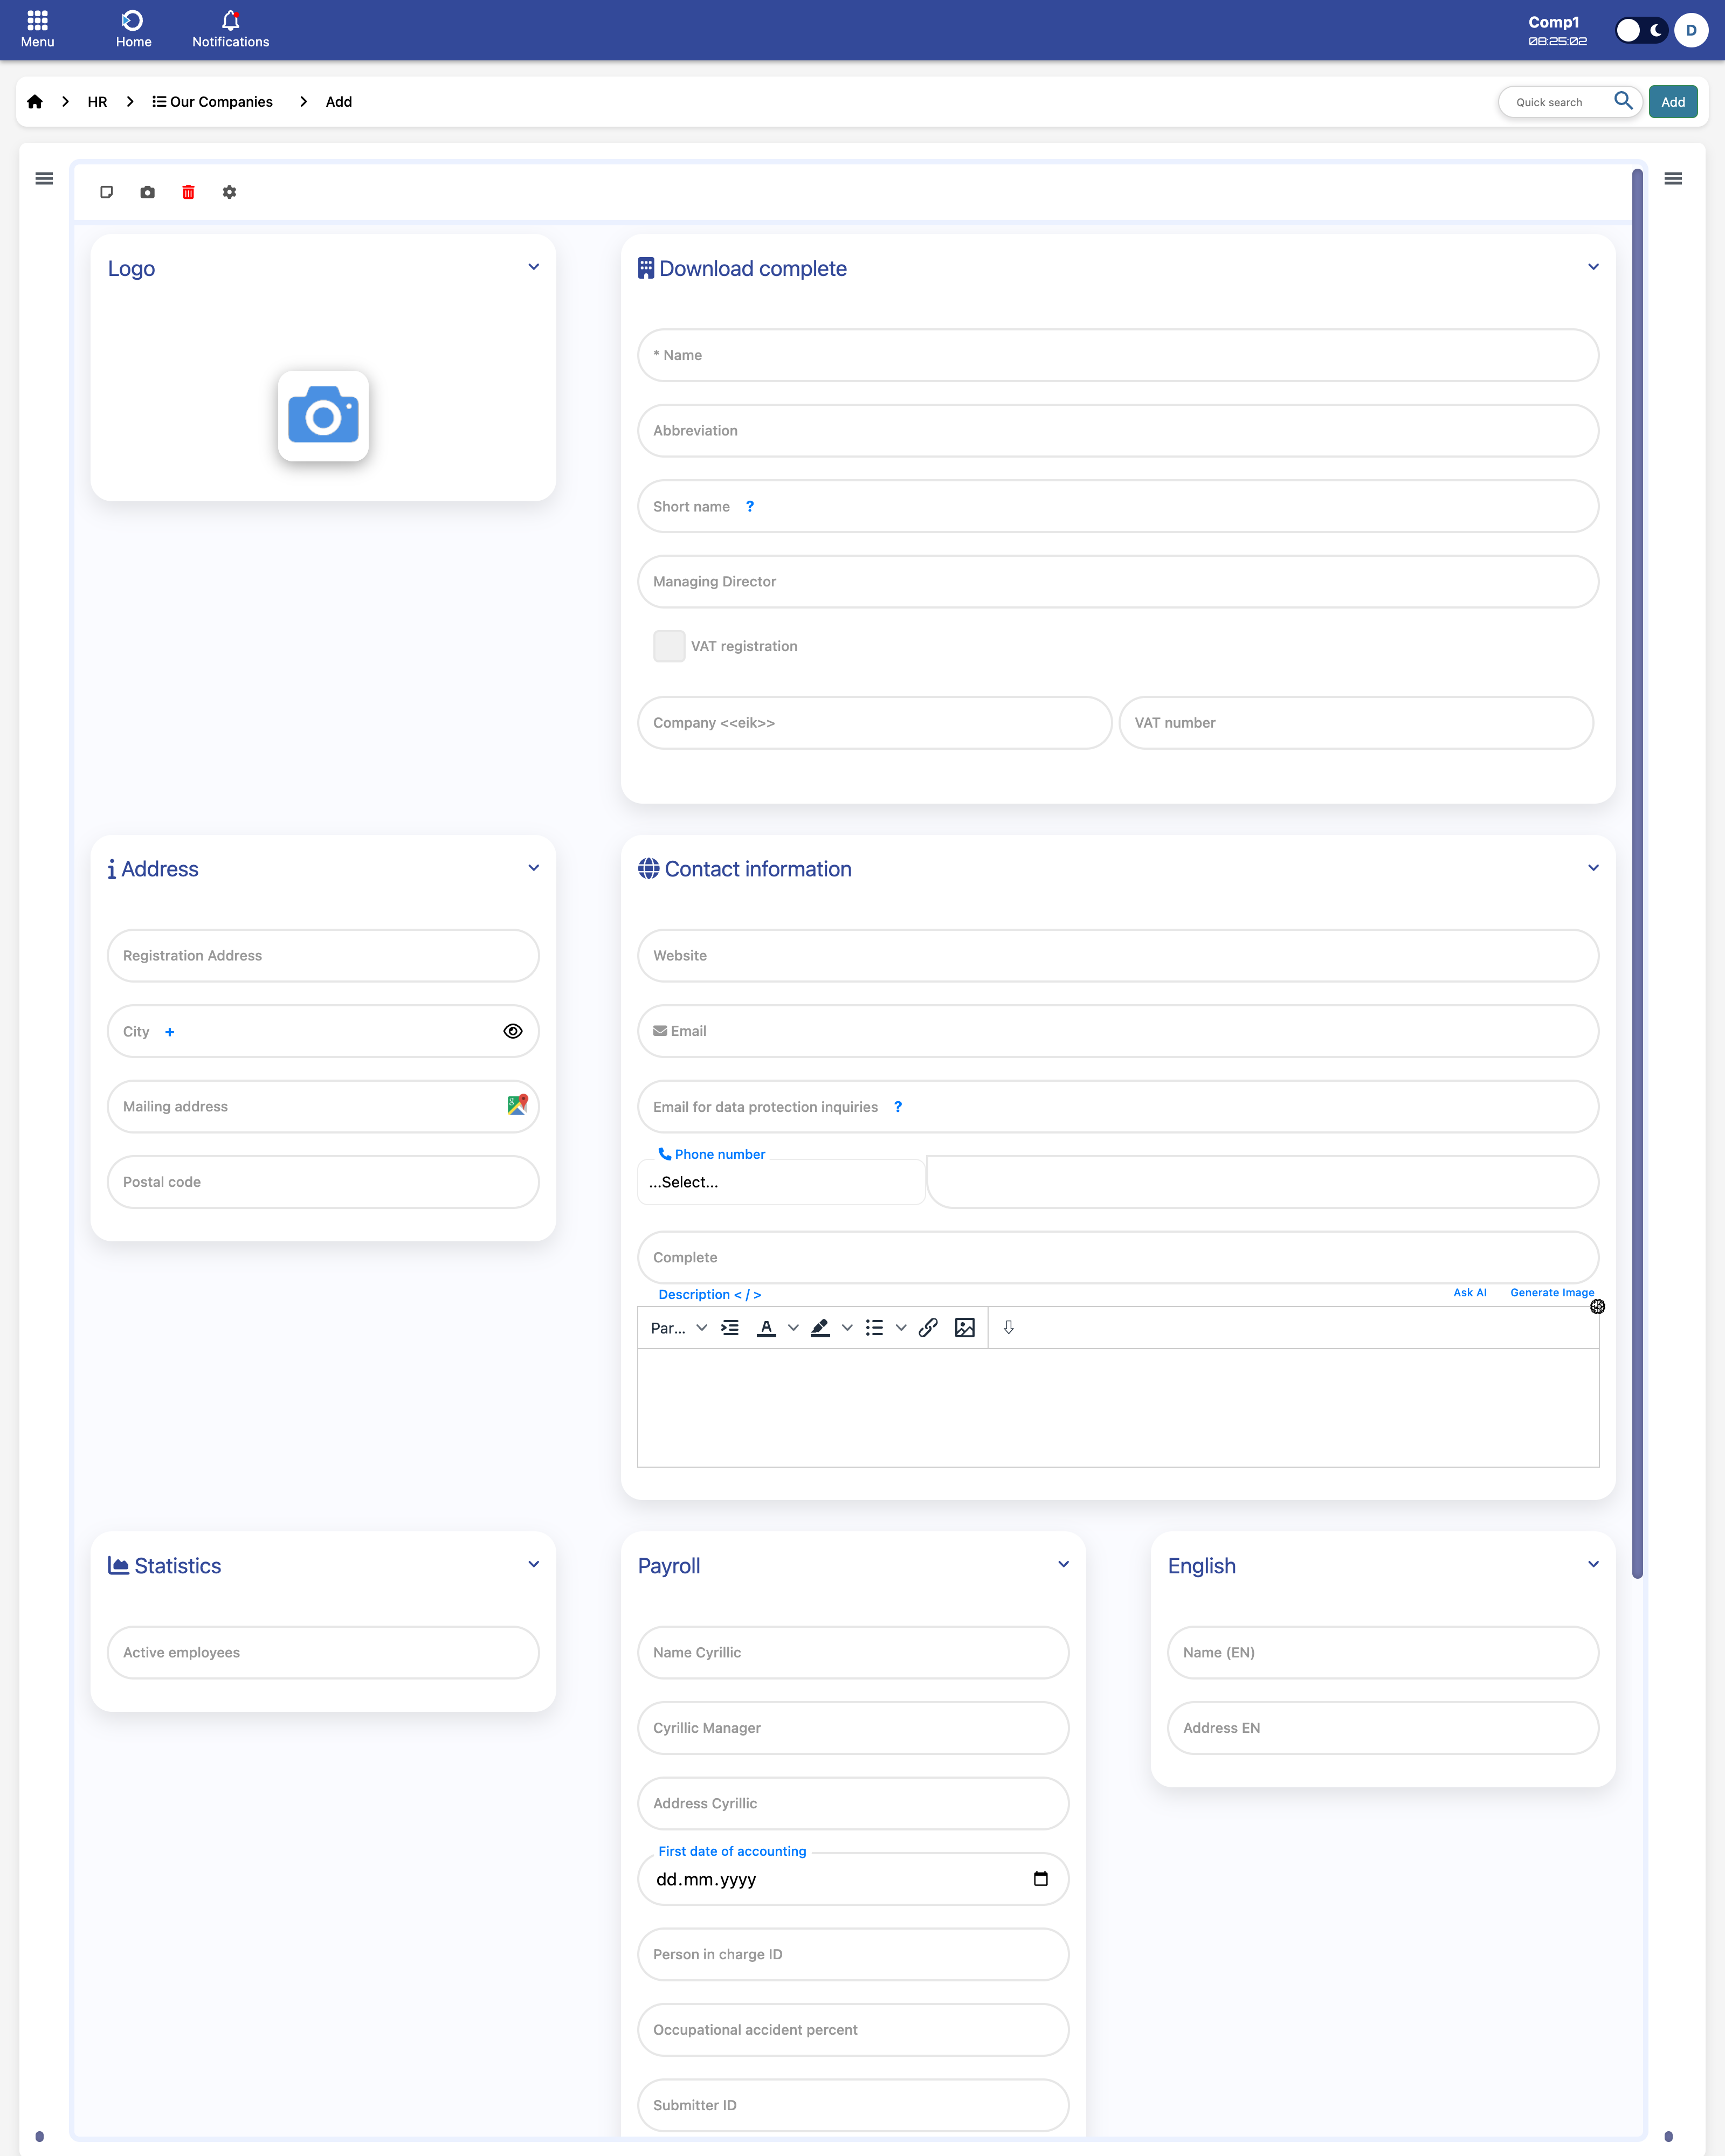1725x2156 pixels.
Task: Open Notifications bell
Action: pyautogui.click(x=230, y=29)
